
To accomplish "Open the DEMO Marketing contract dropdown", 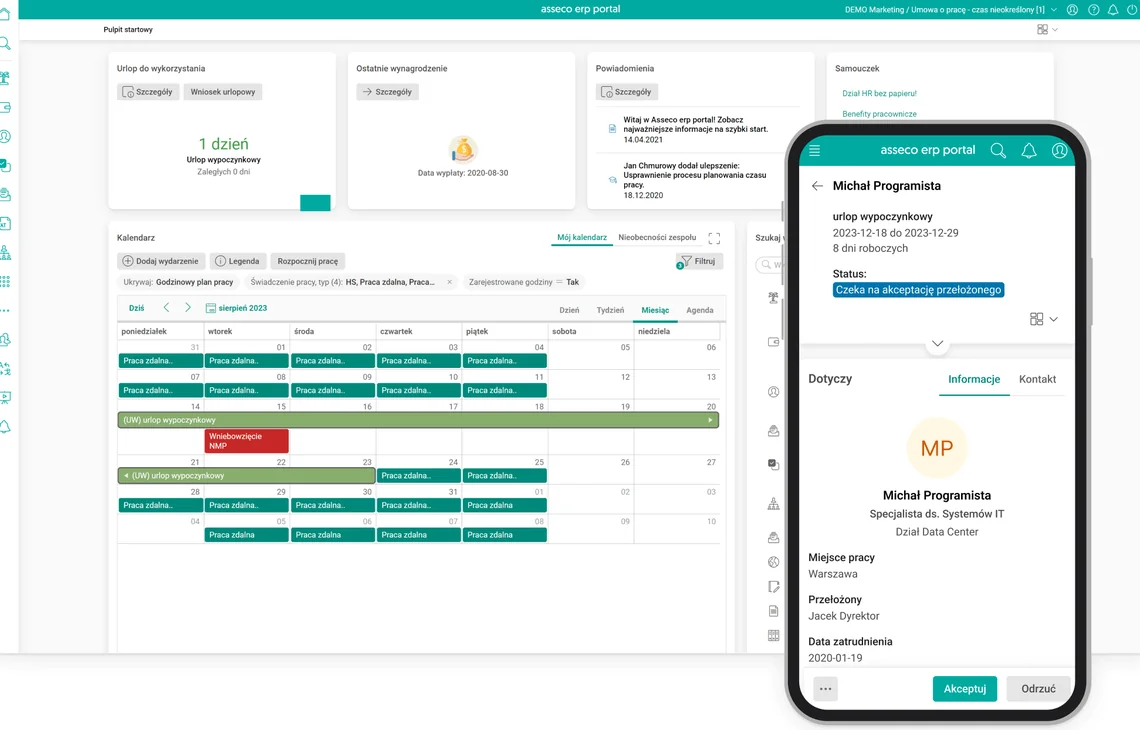I will 951,9.
